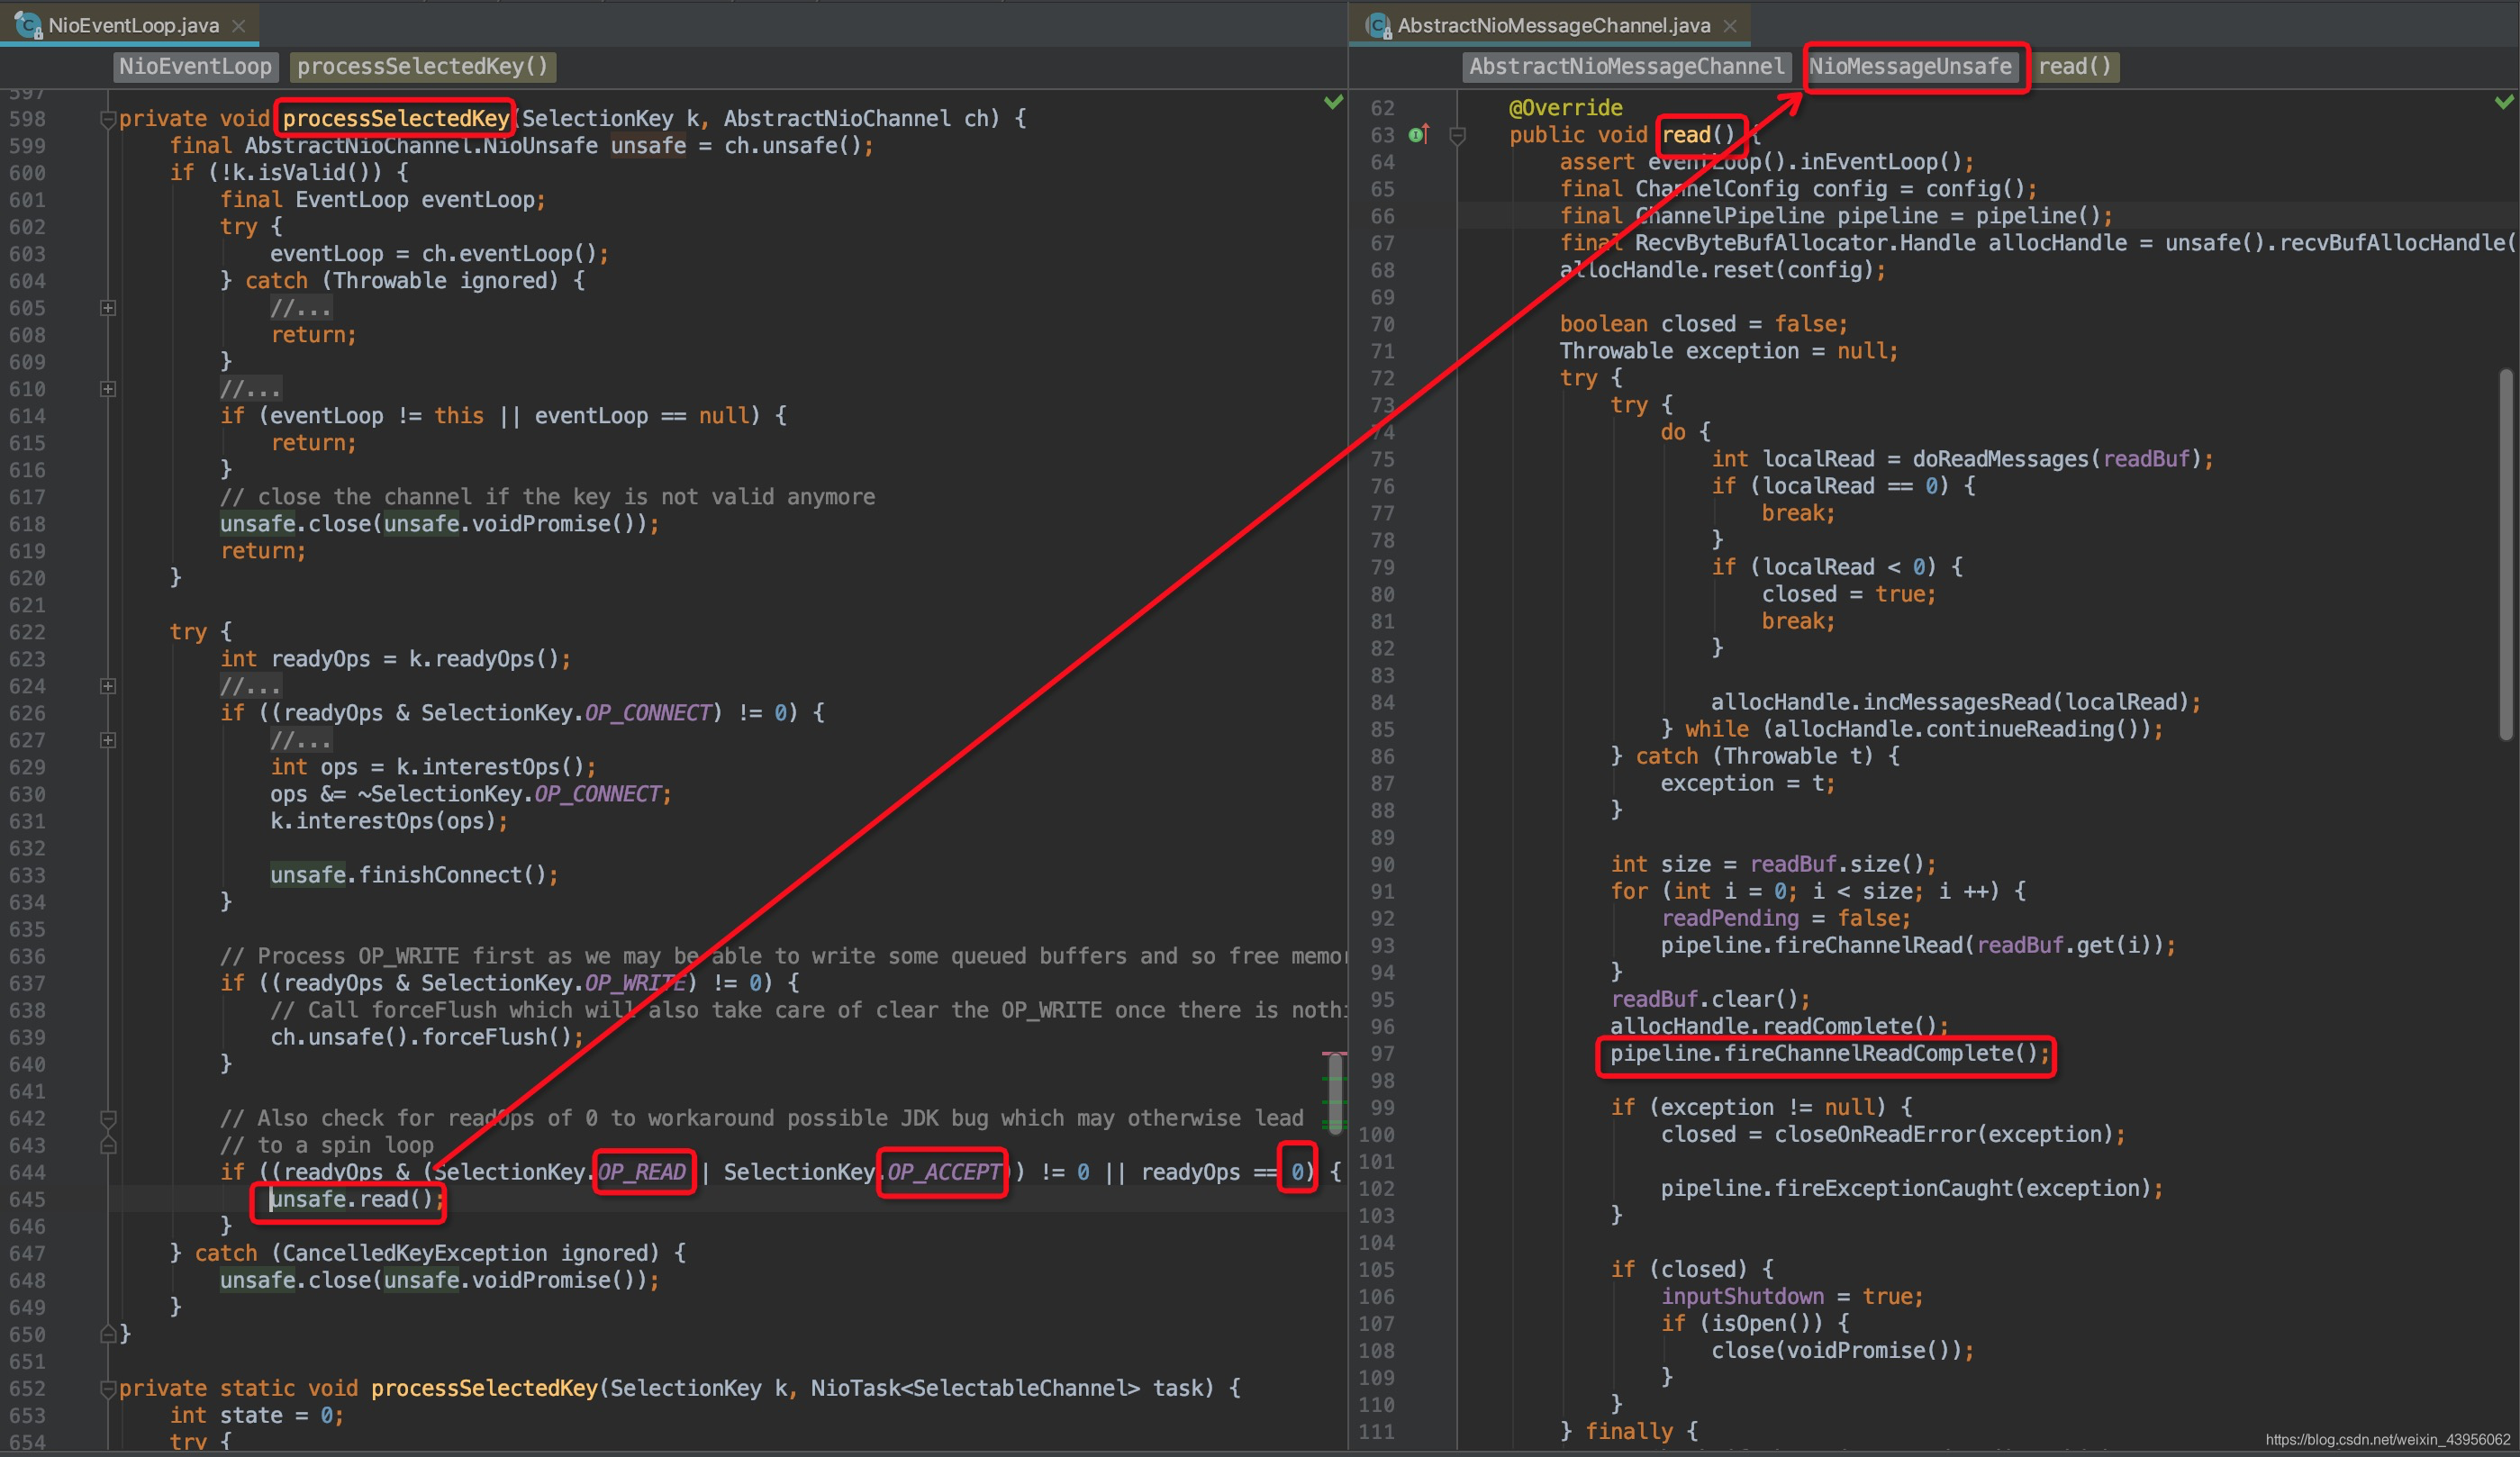The height and width of the screenshot is (1457, 2520).
Task: Click 'close(voidPromise());' at line 108
Action: [x=1843, y=1350]
